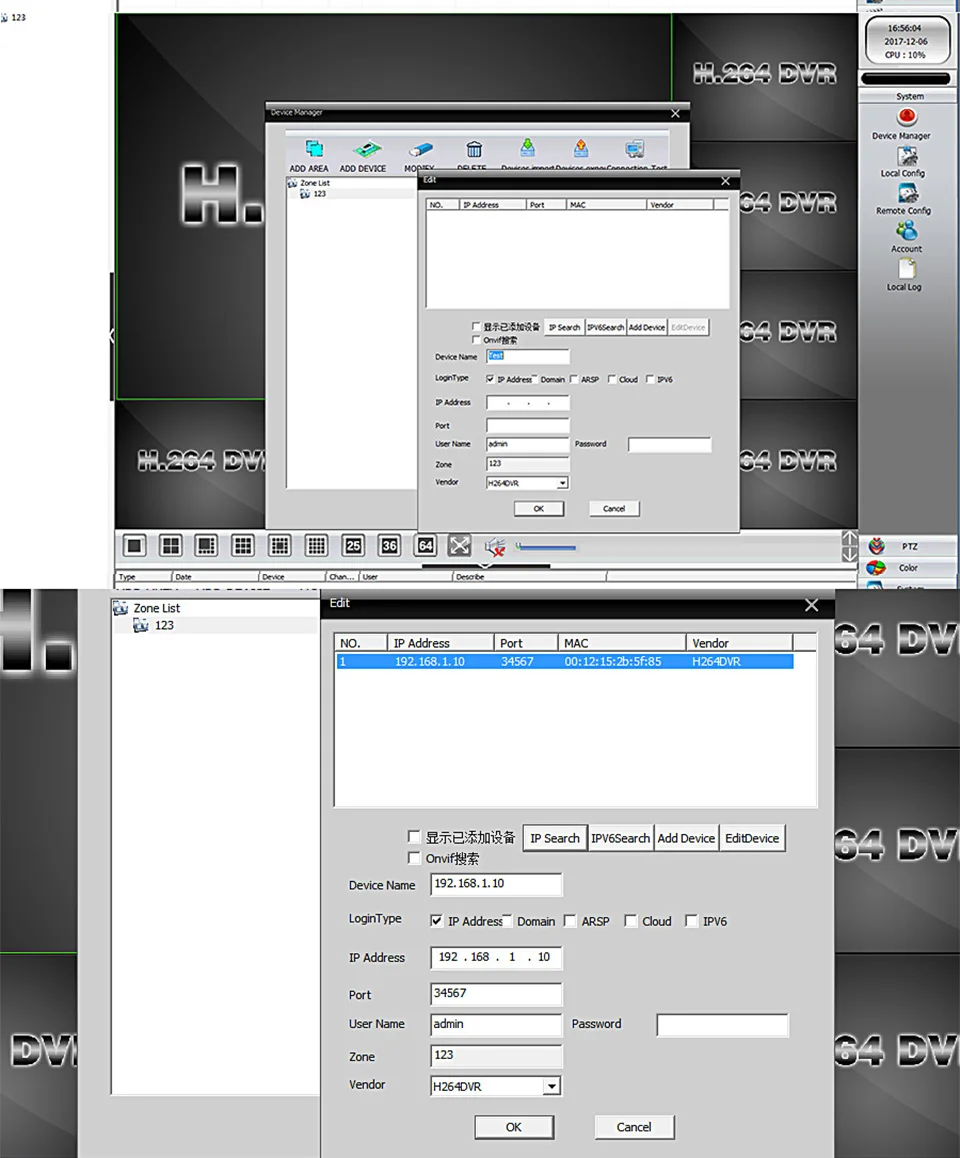Click the DELETE trash bin icon
This screenshot has width=960, height=1158.
[x=474, y=149]
